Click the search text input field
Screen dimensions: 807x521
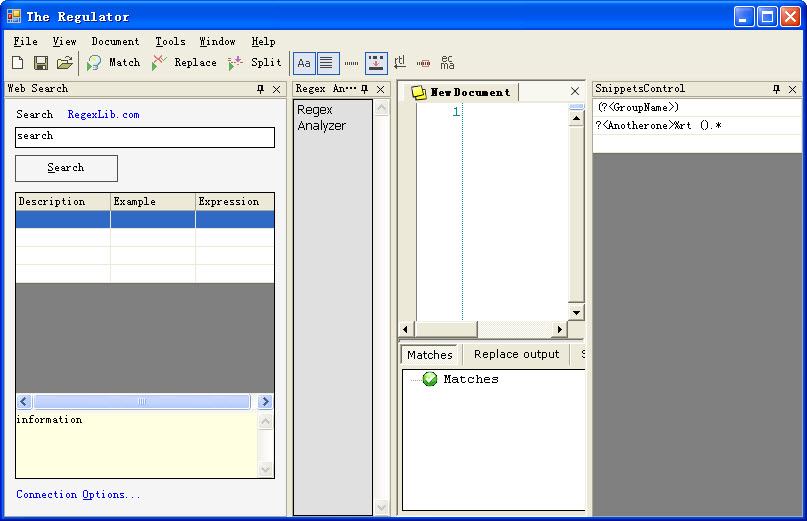point(144,137)
